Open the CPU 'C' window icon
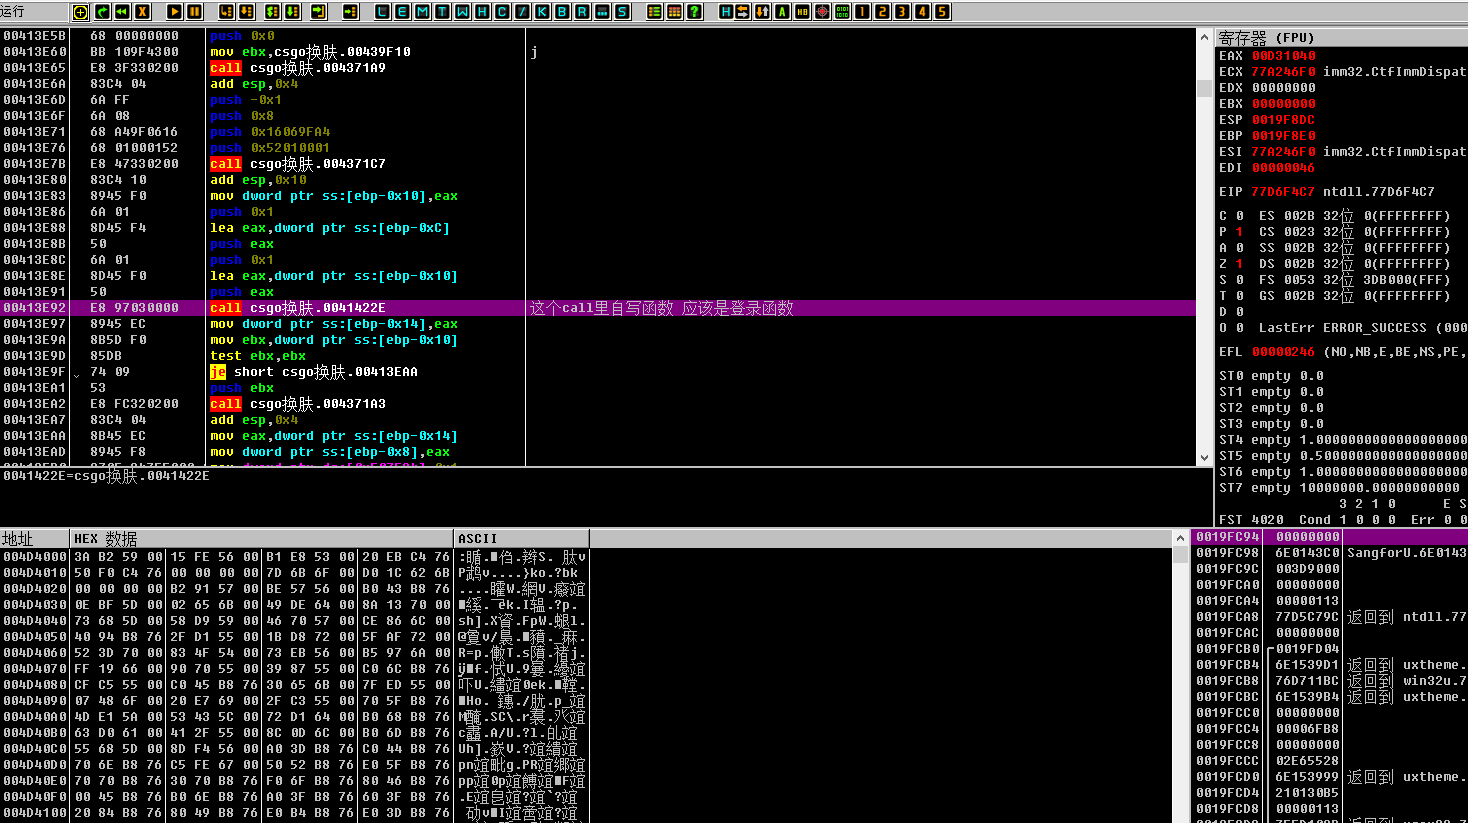Screen dimensions: 1468x823 [x=501, y=12]
